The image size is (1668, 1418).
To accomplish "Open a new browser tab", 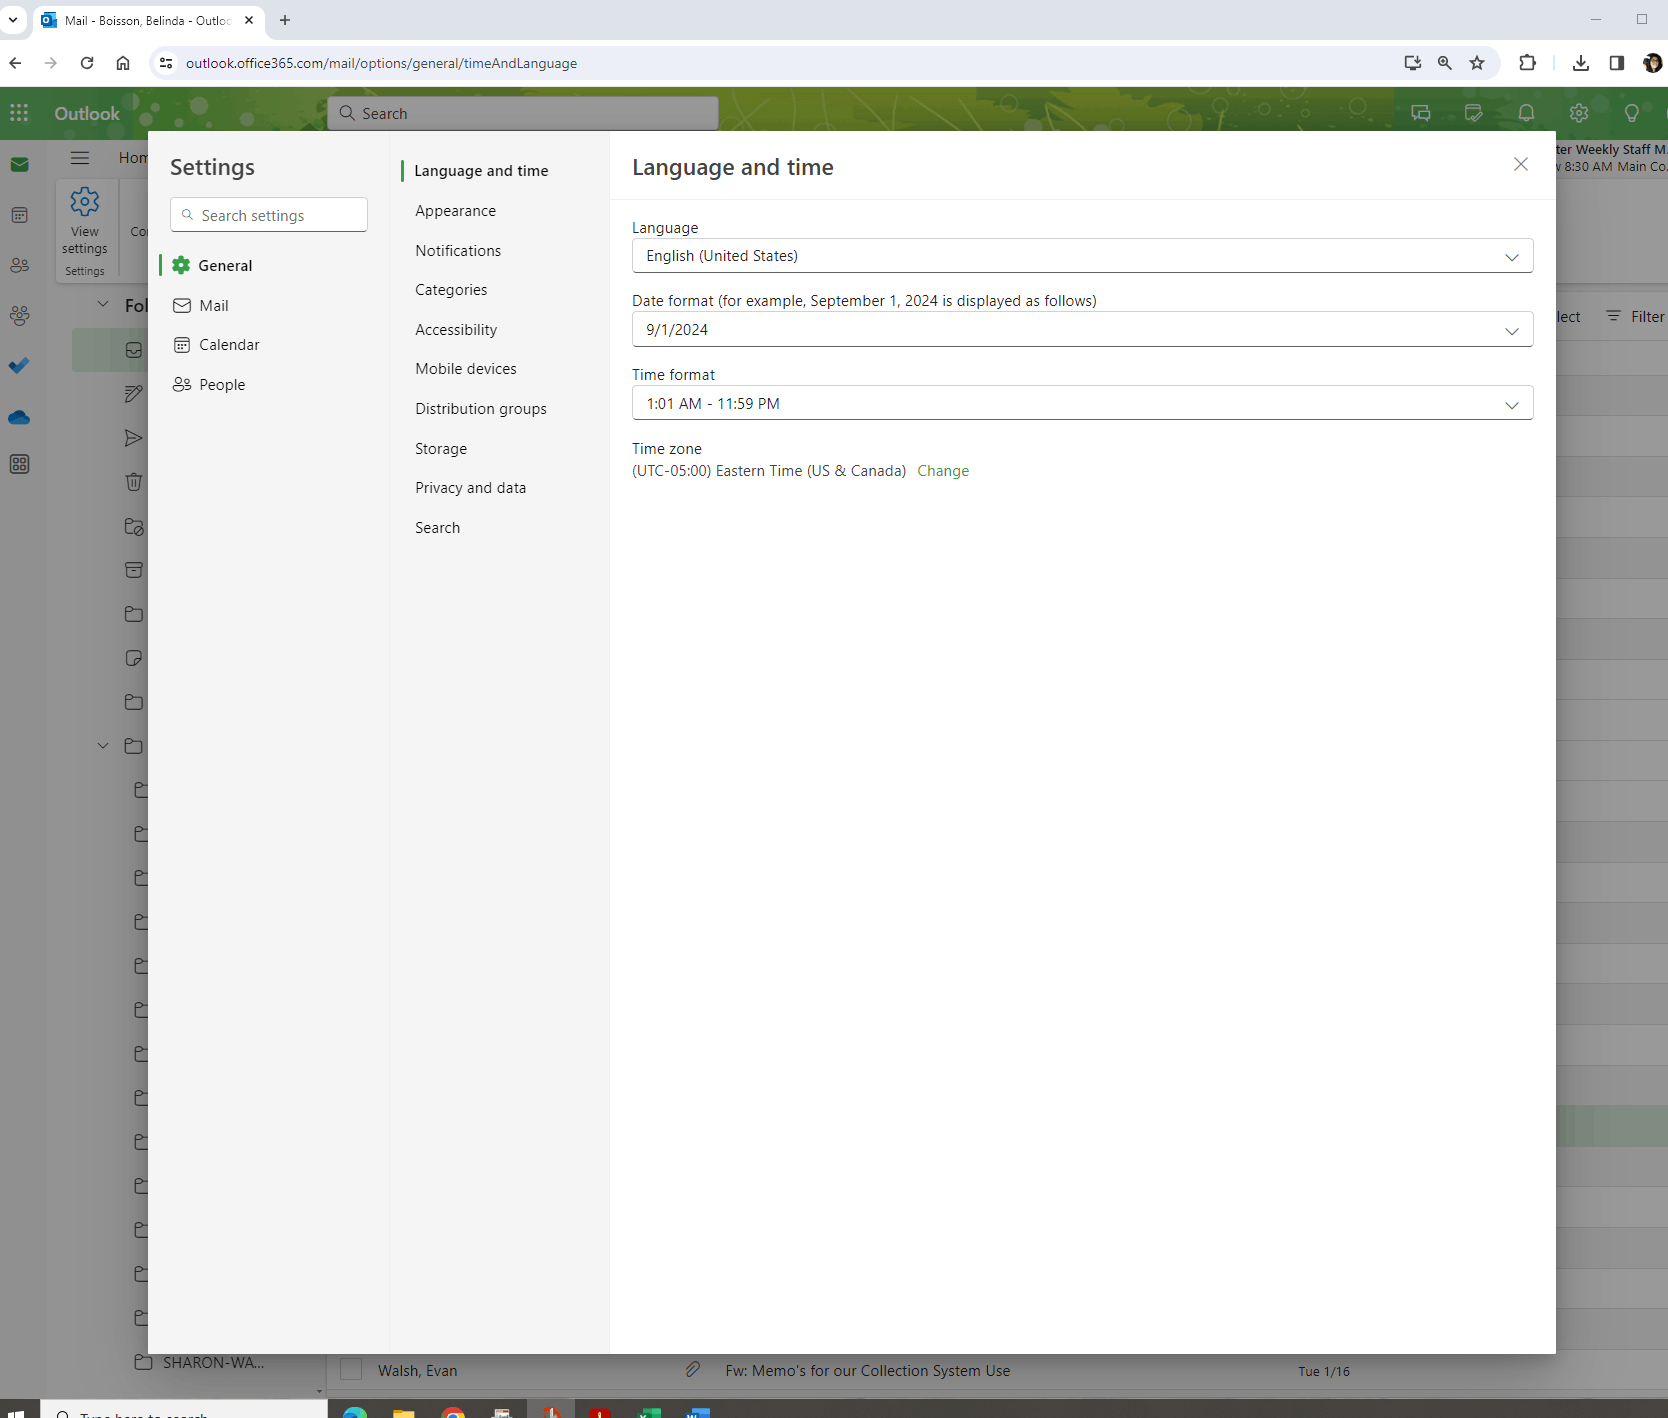I will click(x=285, y=20).
